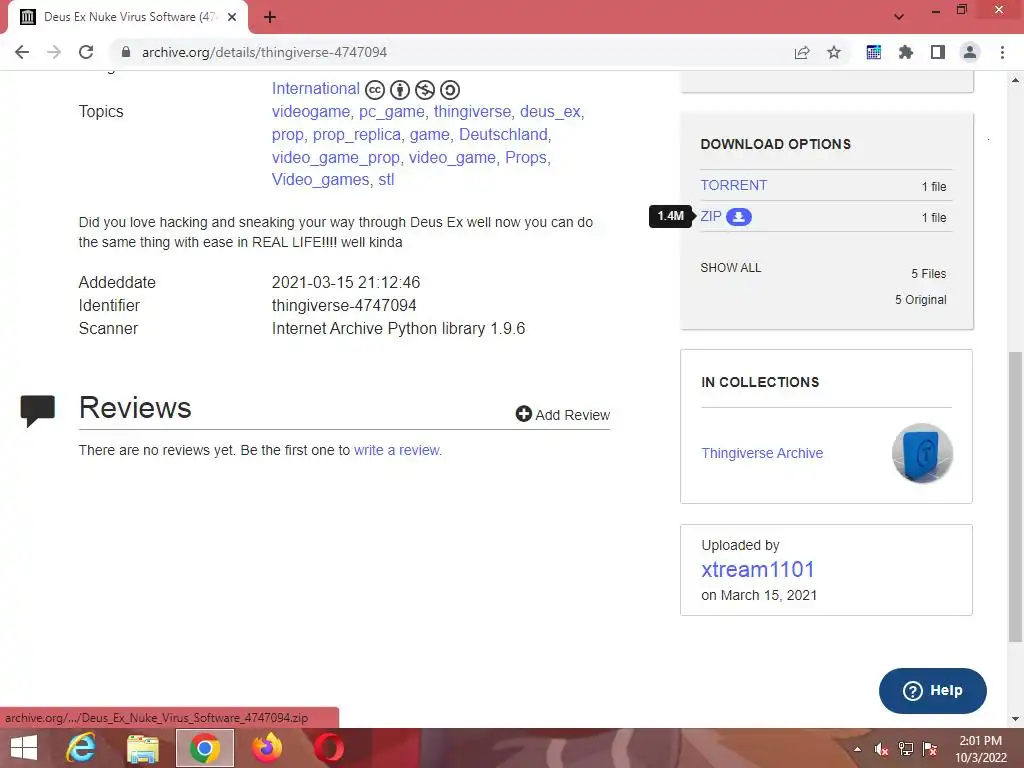Open the prop_replica topic link
Image resolution: width=1024 pixels, height=768 pixels.
[357, 135]
